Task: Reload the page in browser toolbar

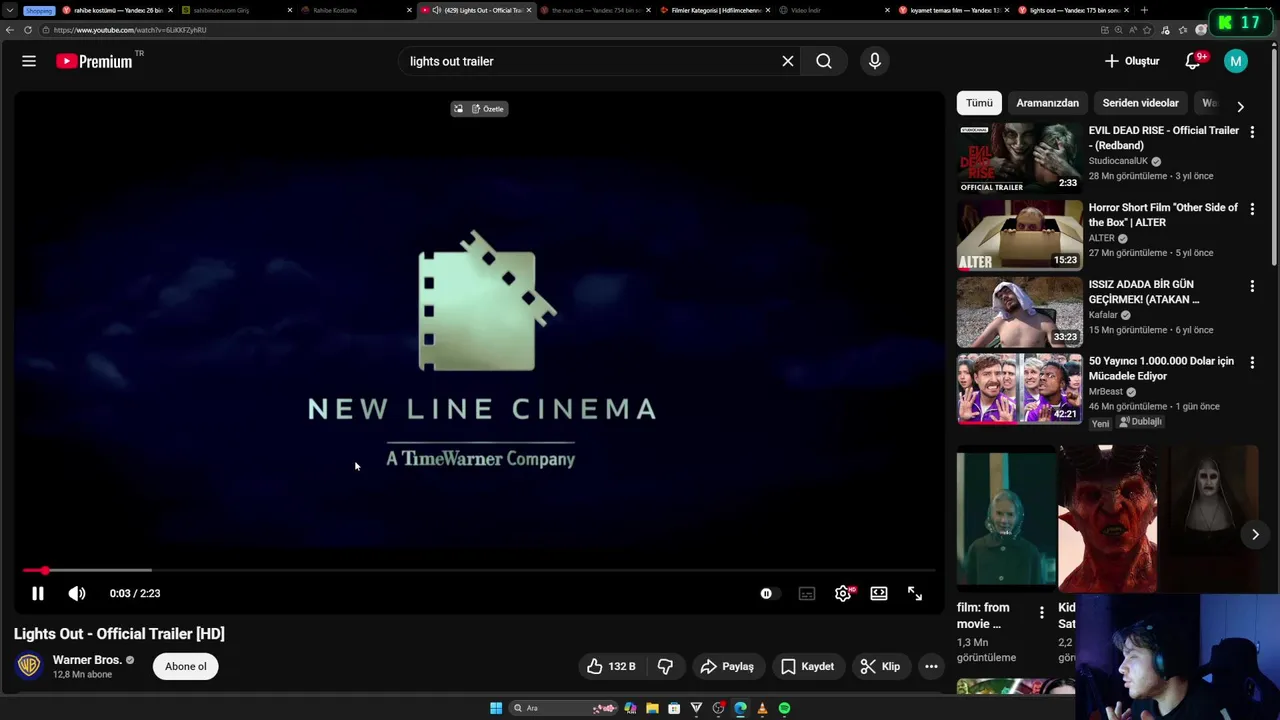Action: coord(28,30)
